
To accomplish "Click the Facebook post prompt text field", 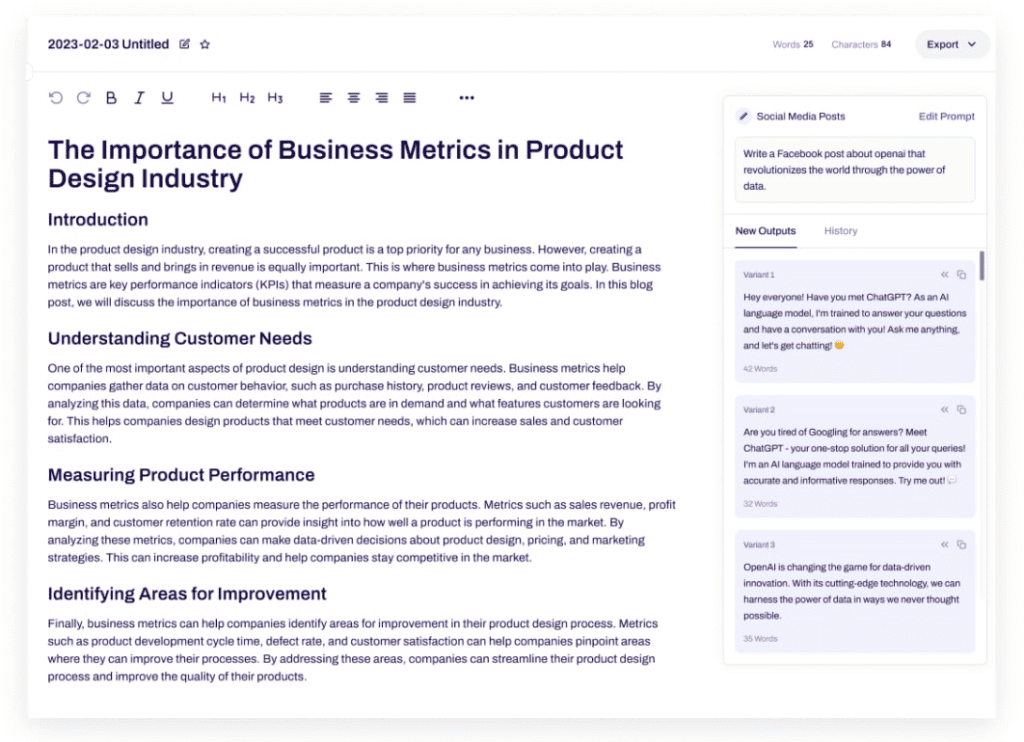I will click(854, 170).
